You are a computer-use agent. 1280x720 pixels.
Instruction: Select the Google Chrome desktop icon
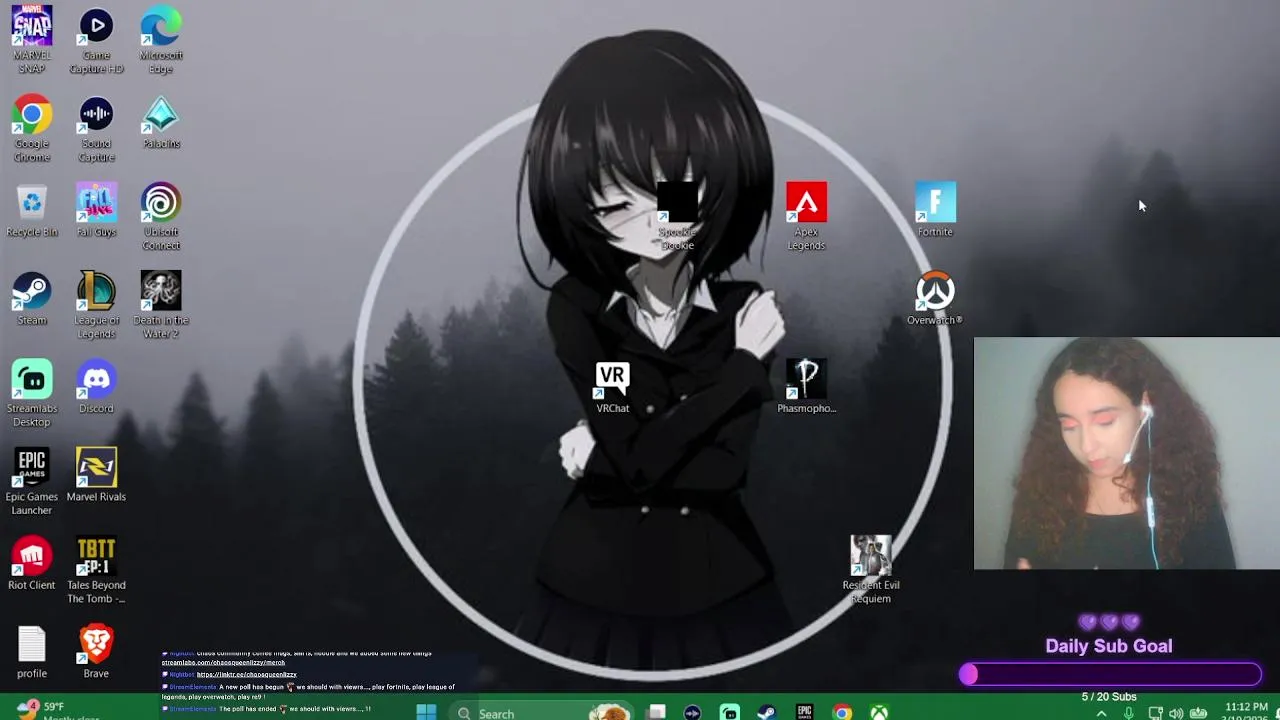[32, 127]
